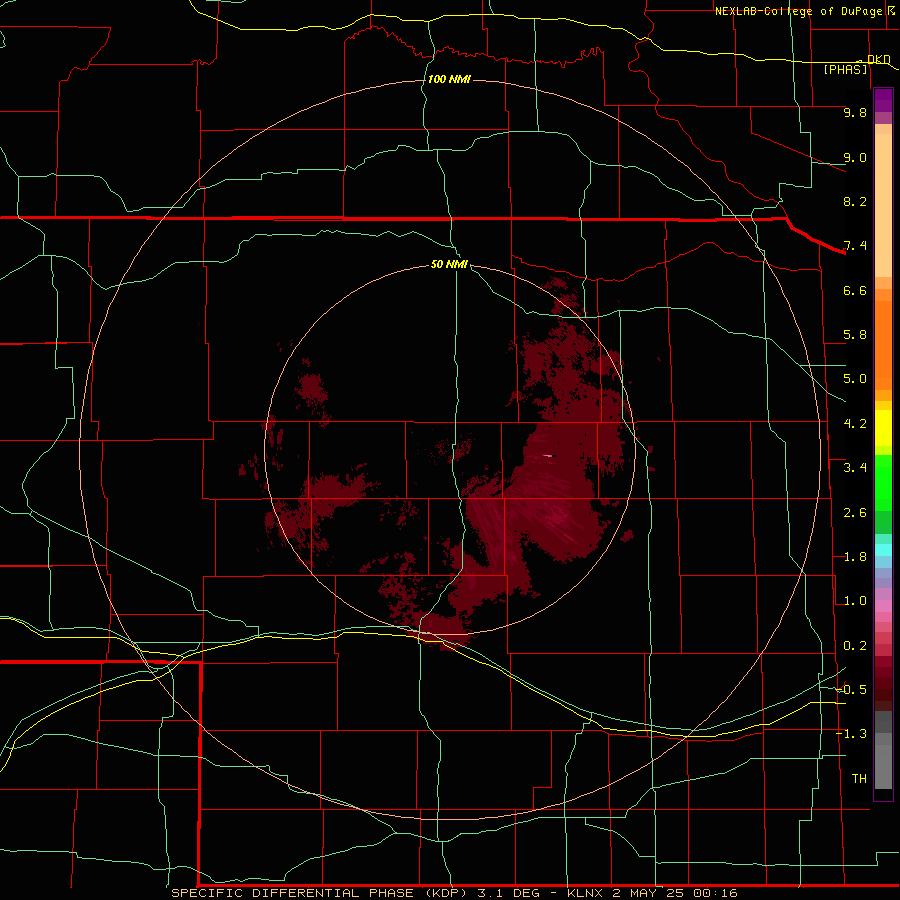Select the 9.0 scale value
Viewport: 900px width, 900px height.
(x=855, y=157)
